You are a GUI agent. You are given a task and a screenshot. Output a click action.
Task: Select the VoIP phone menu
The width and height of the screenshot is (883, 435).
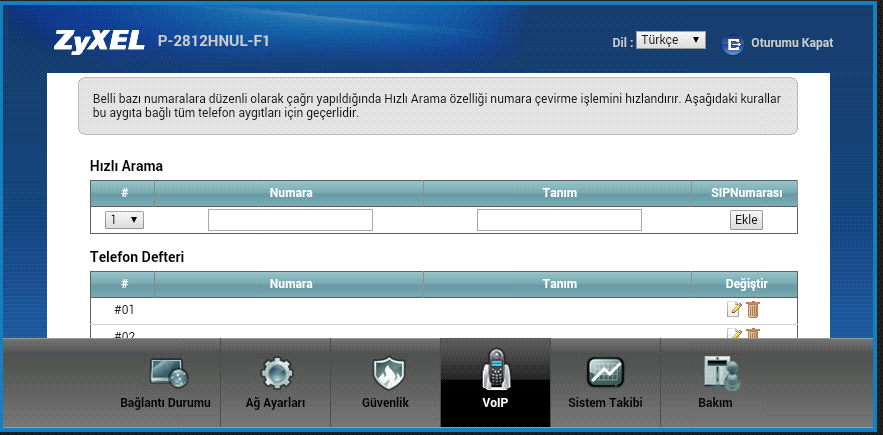[495, 383]
